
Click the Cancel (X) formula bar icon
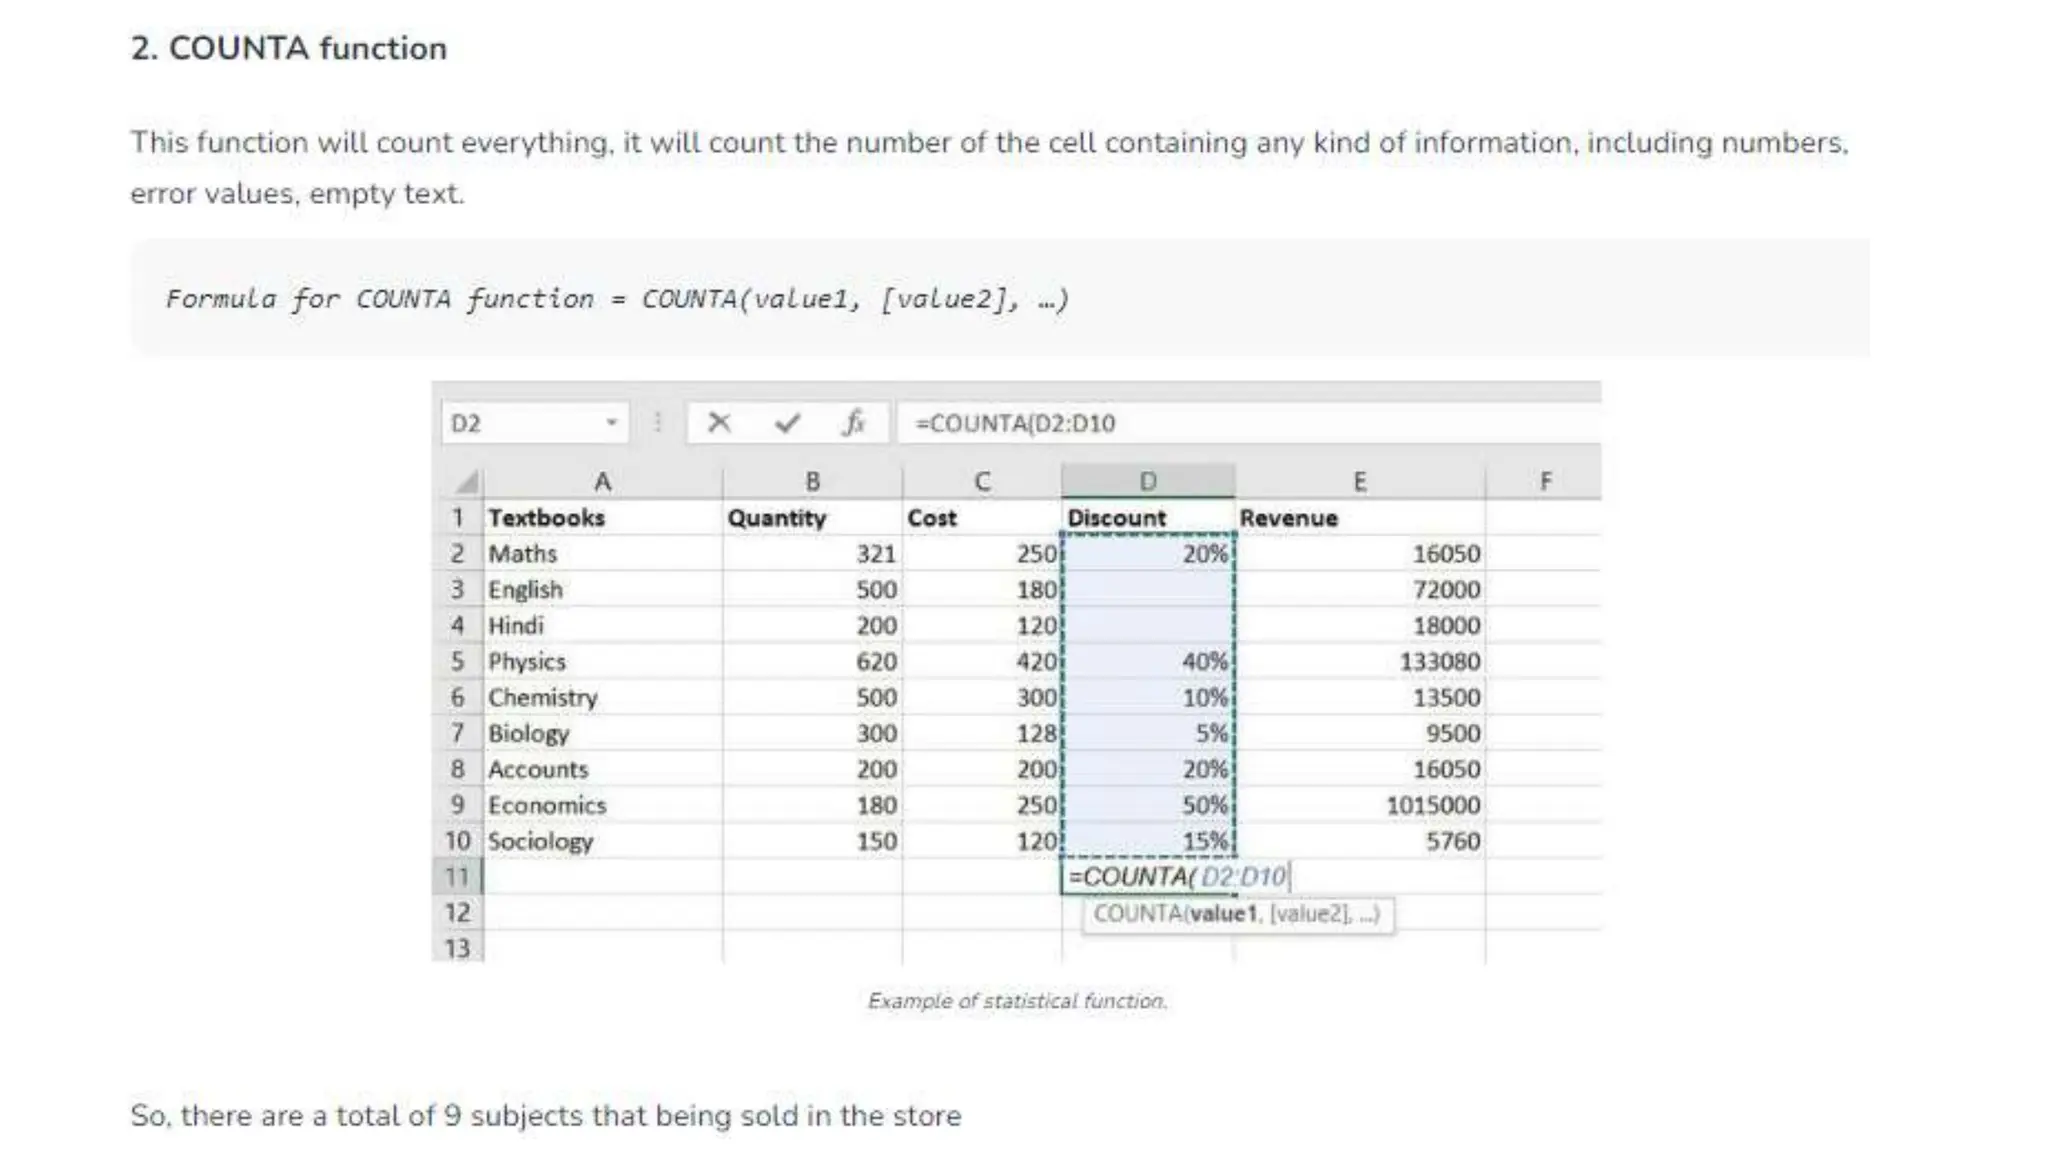(719, 423)
